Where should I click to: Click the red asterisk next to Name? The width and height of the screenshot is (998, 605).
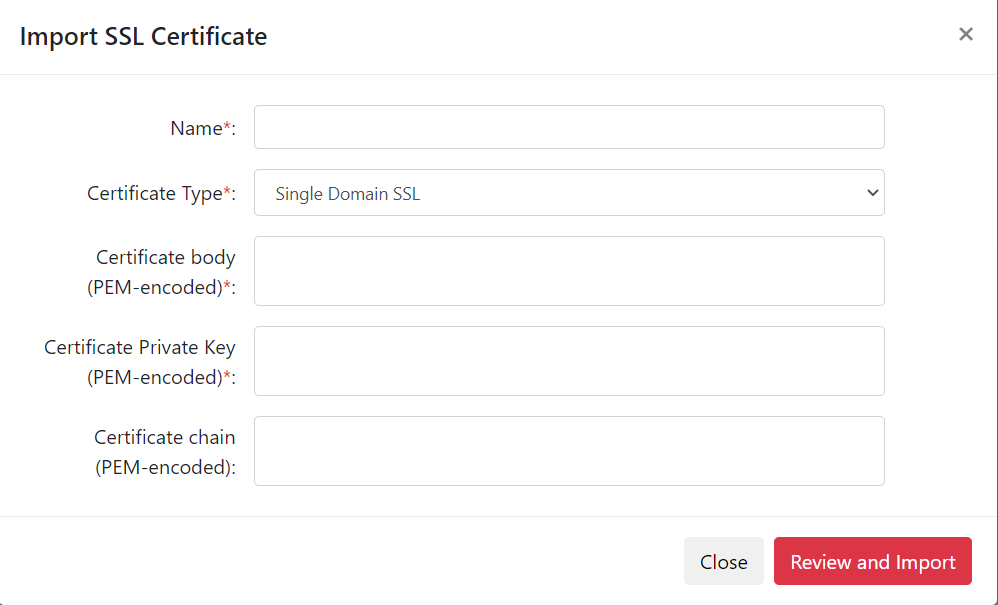227,127
